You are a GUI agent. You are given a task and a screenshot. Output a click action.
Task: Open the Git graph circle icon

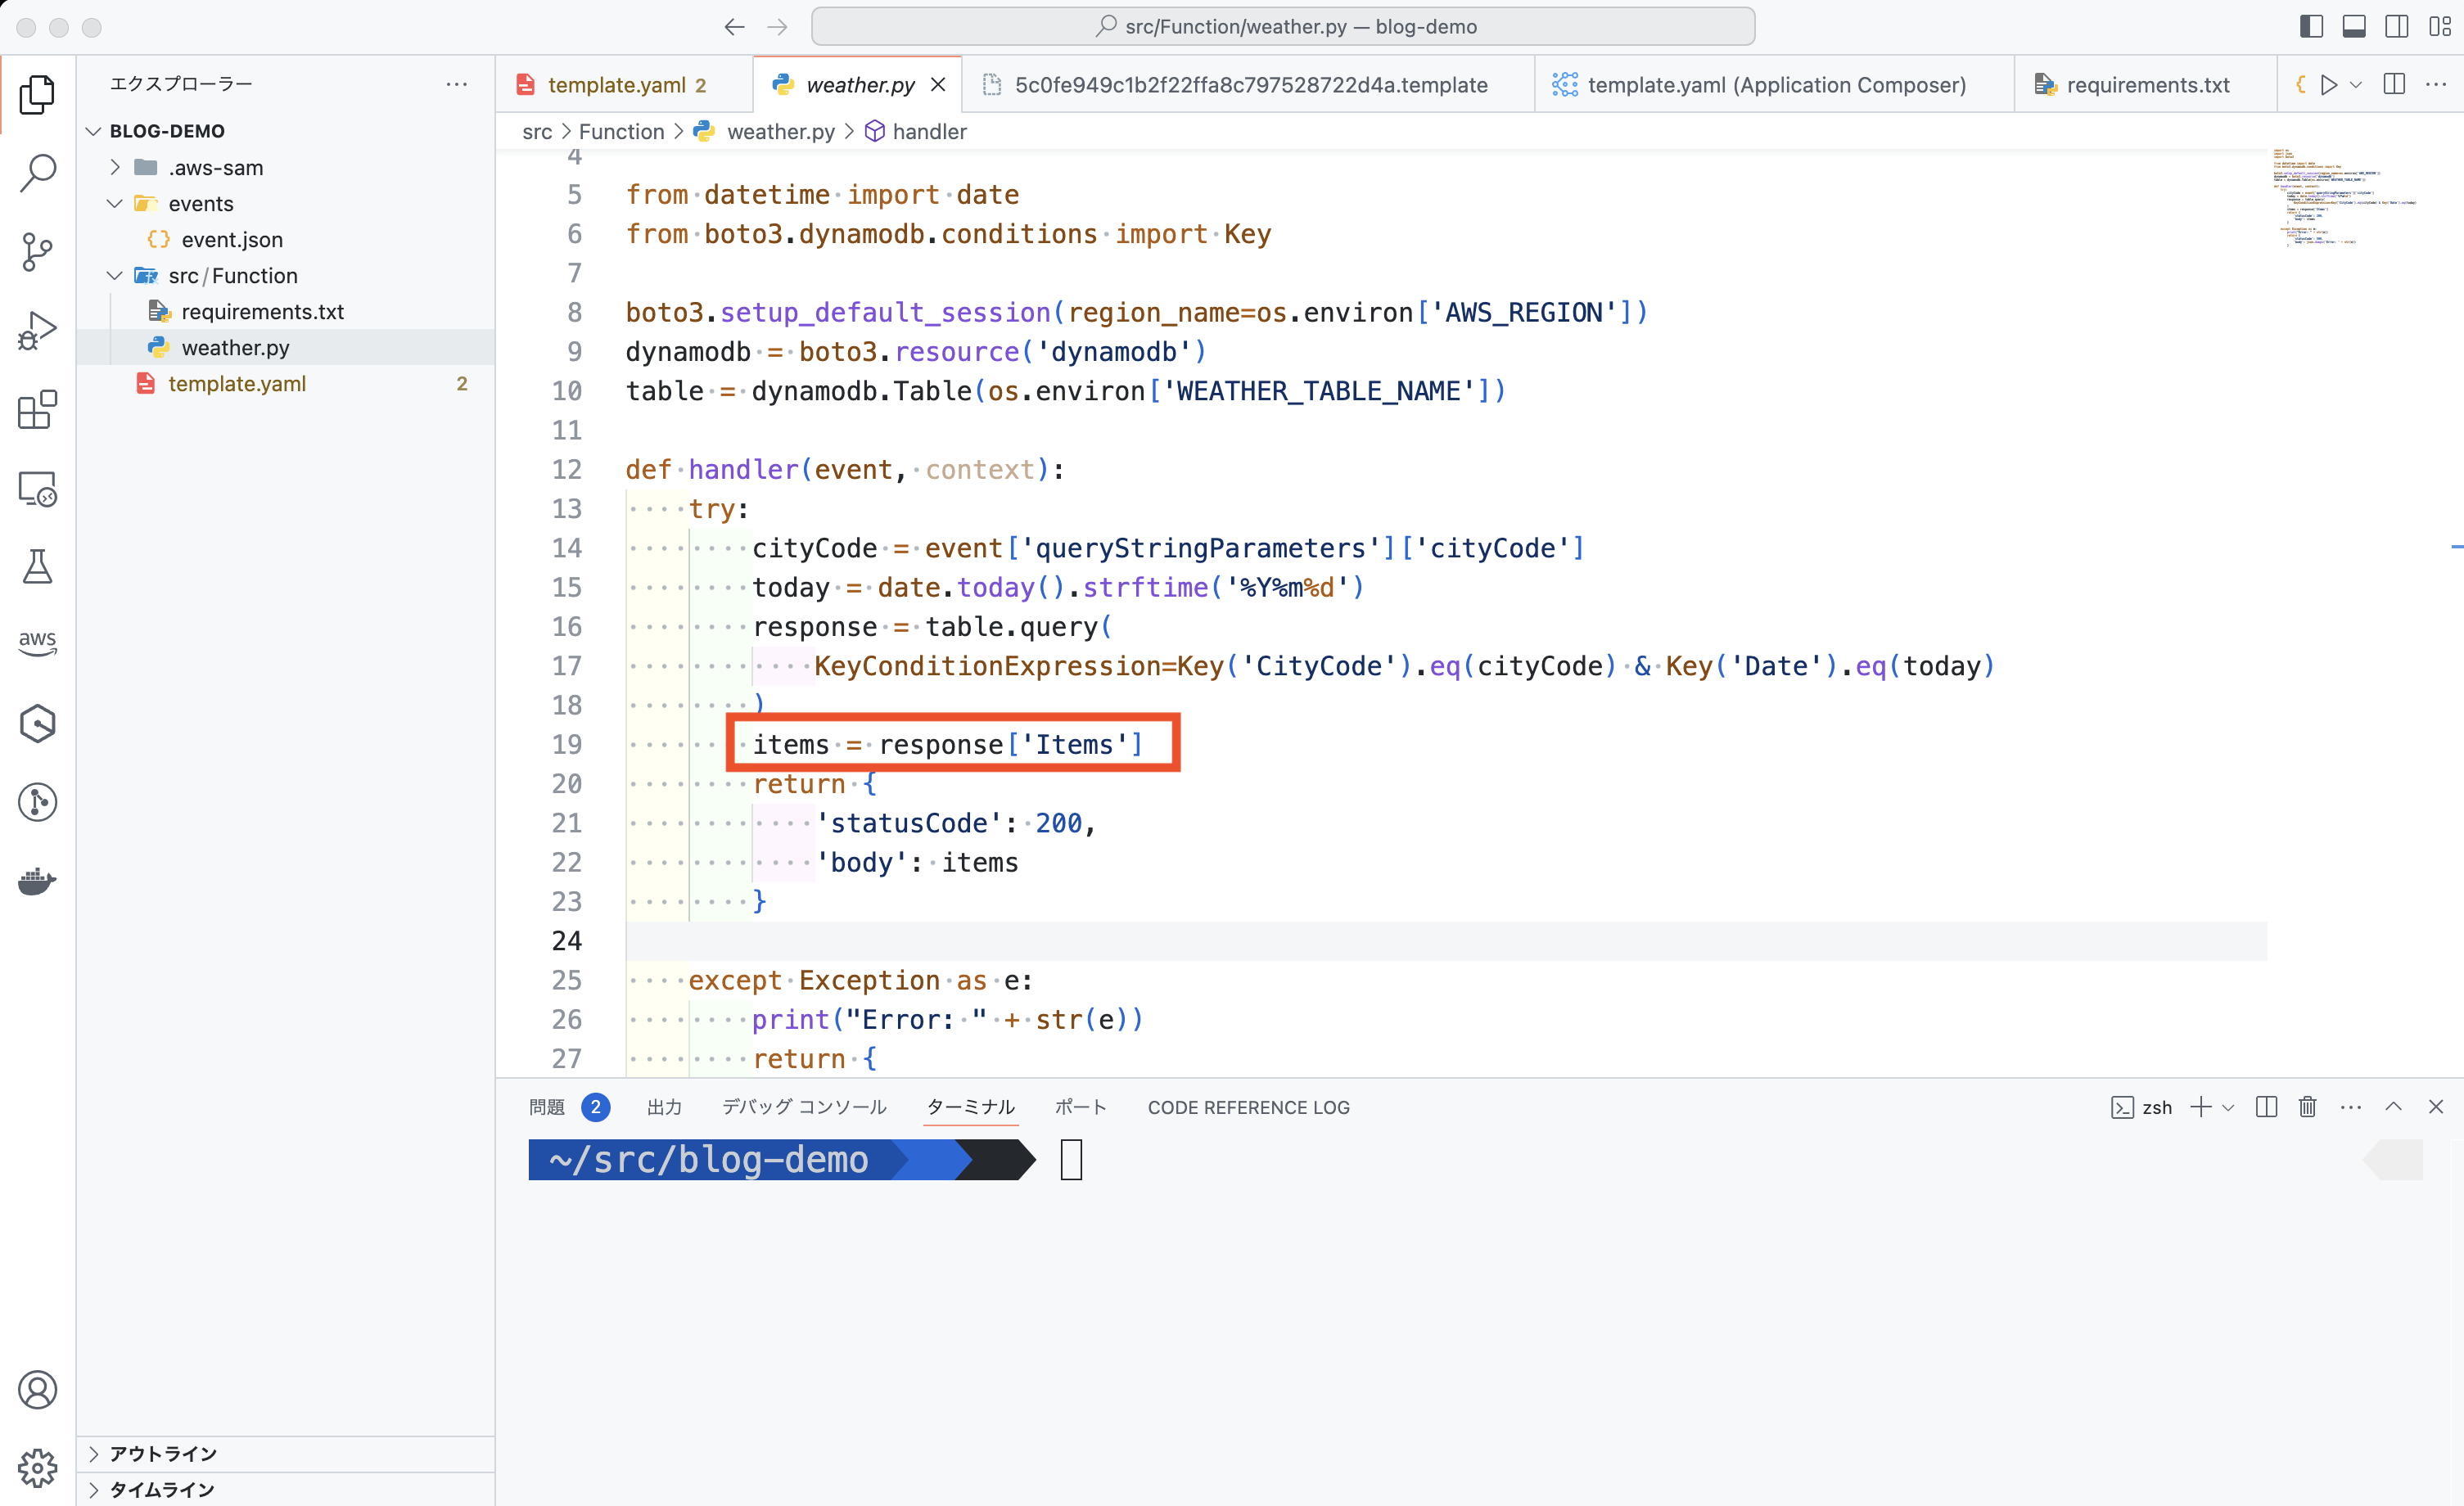coord(37,802)
